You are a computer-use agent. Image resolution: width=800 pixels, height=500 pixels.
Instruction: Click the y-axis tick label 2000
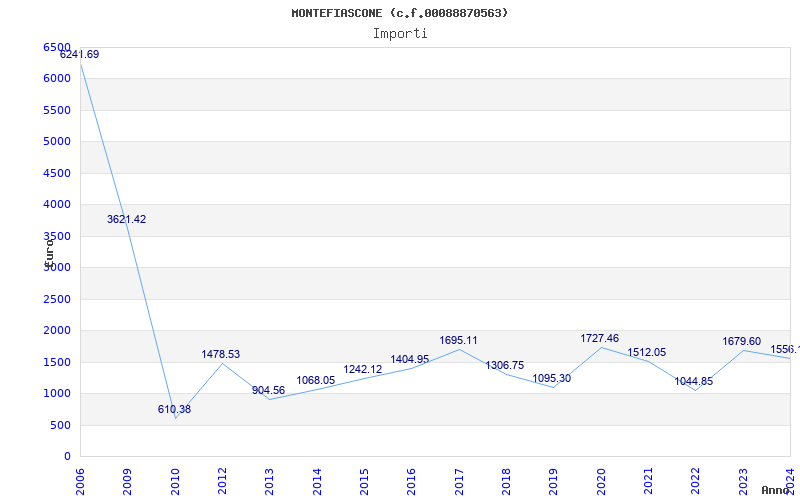click(x=57, y=331)
